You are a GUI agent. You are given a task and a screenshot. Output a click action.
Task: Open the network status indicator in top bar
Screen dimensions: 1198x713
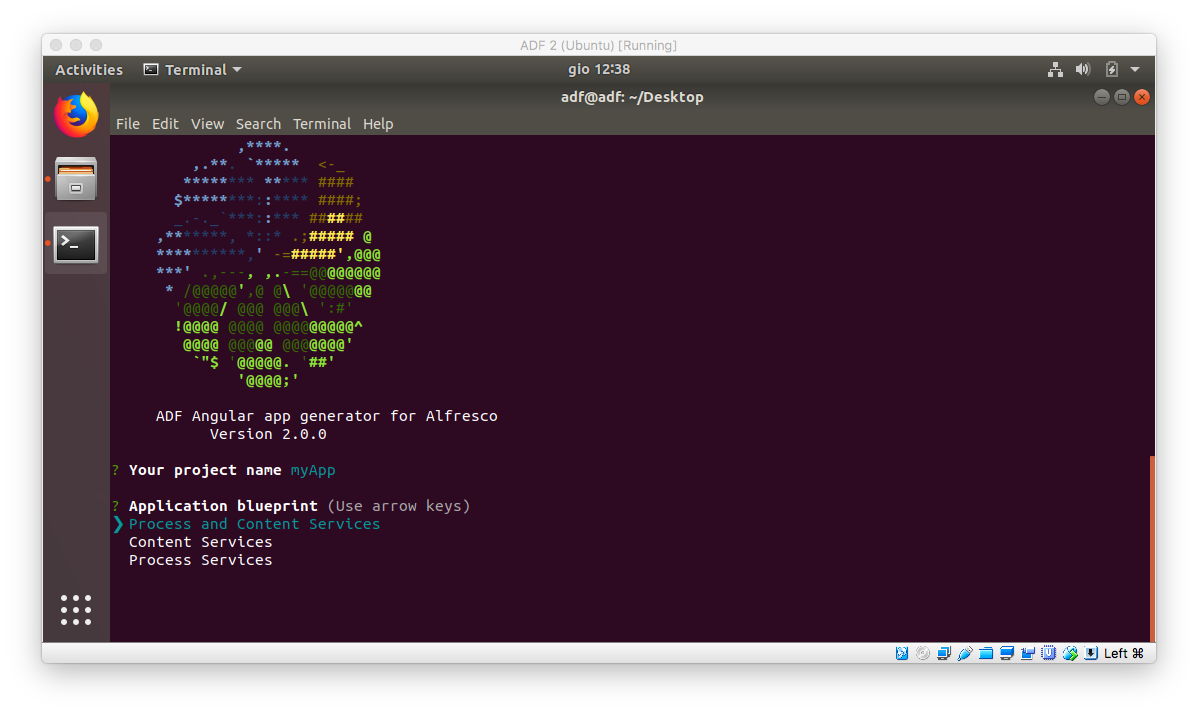tap(1055, 70)
